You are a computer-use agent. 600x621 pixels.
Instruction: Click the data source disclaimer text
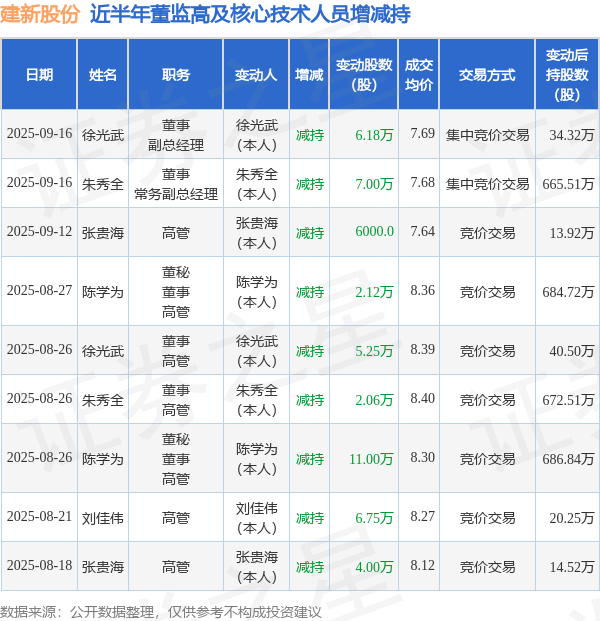pos(160,612)
